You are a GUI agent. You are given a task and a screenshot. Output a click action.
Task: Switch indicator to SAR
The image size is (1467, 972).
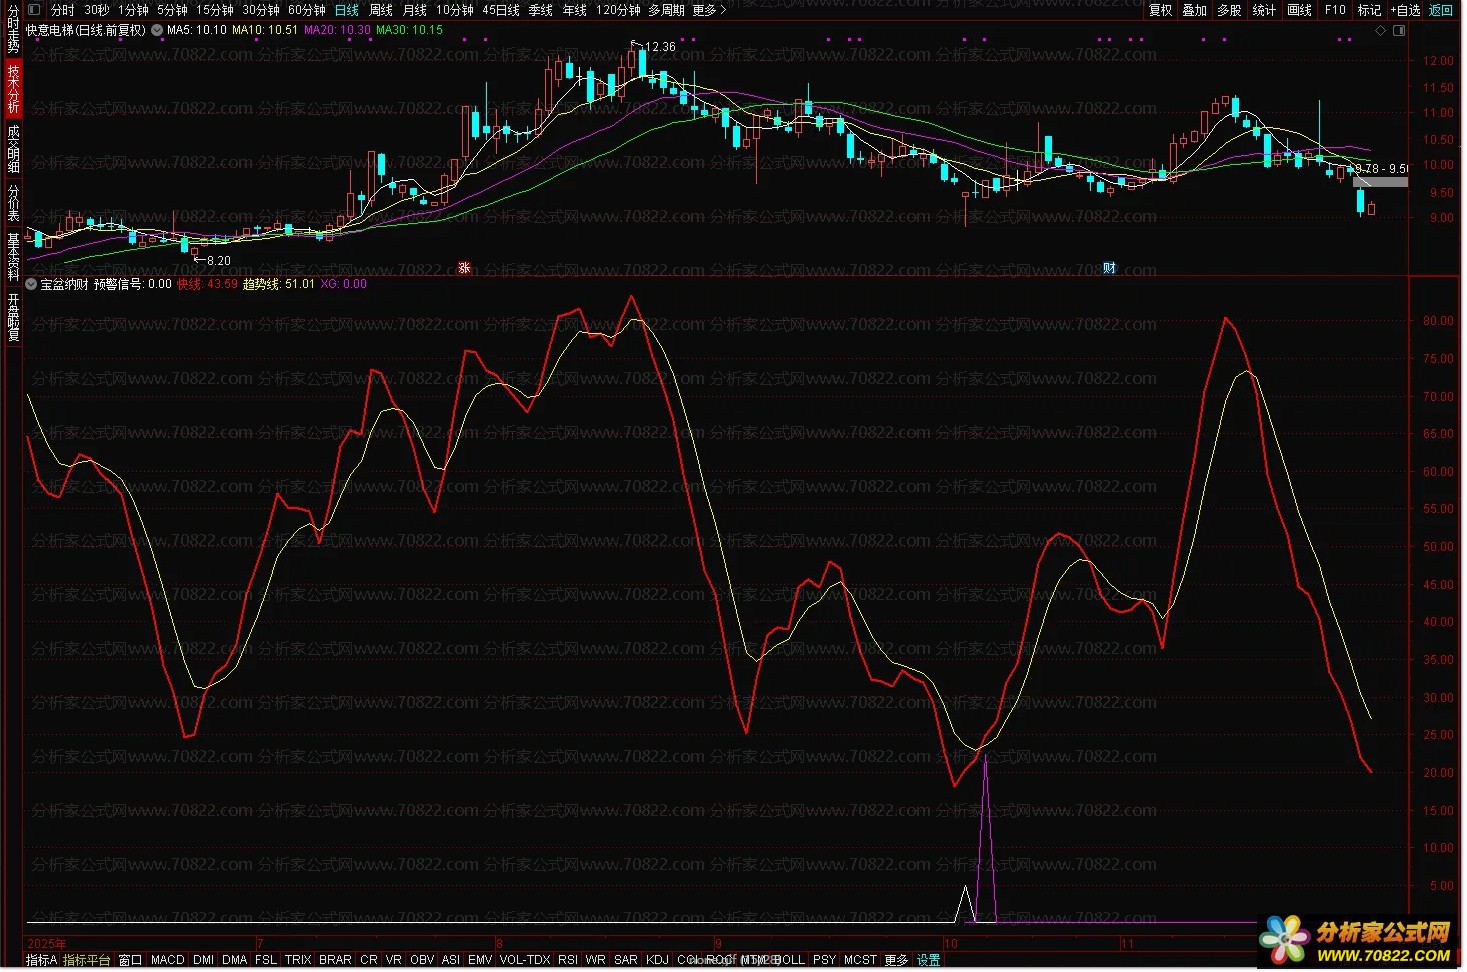[626, 960]
